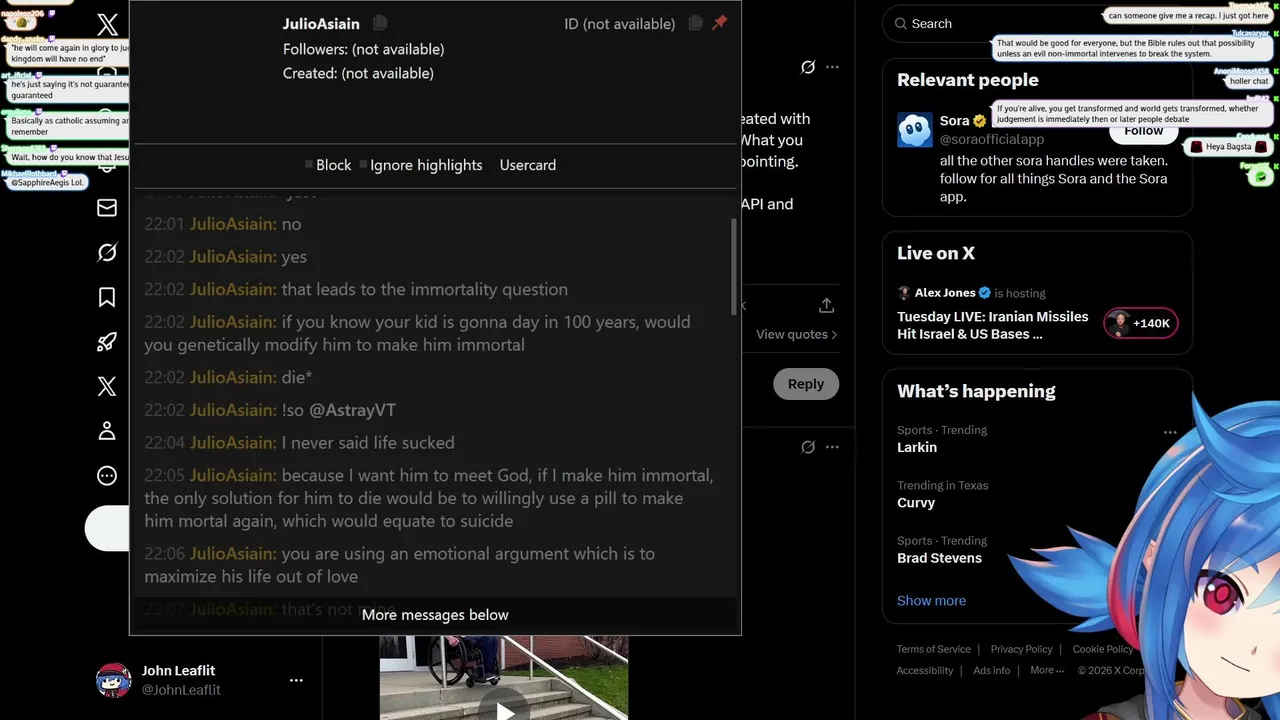Open more options on the top post
The width and height of the screenshot is (1280, 720).
coord(832,67)
